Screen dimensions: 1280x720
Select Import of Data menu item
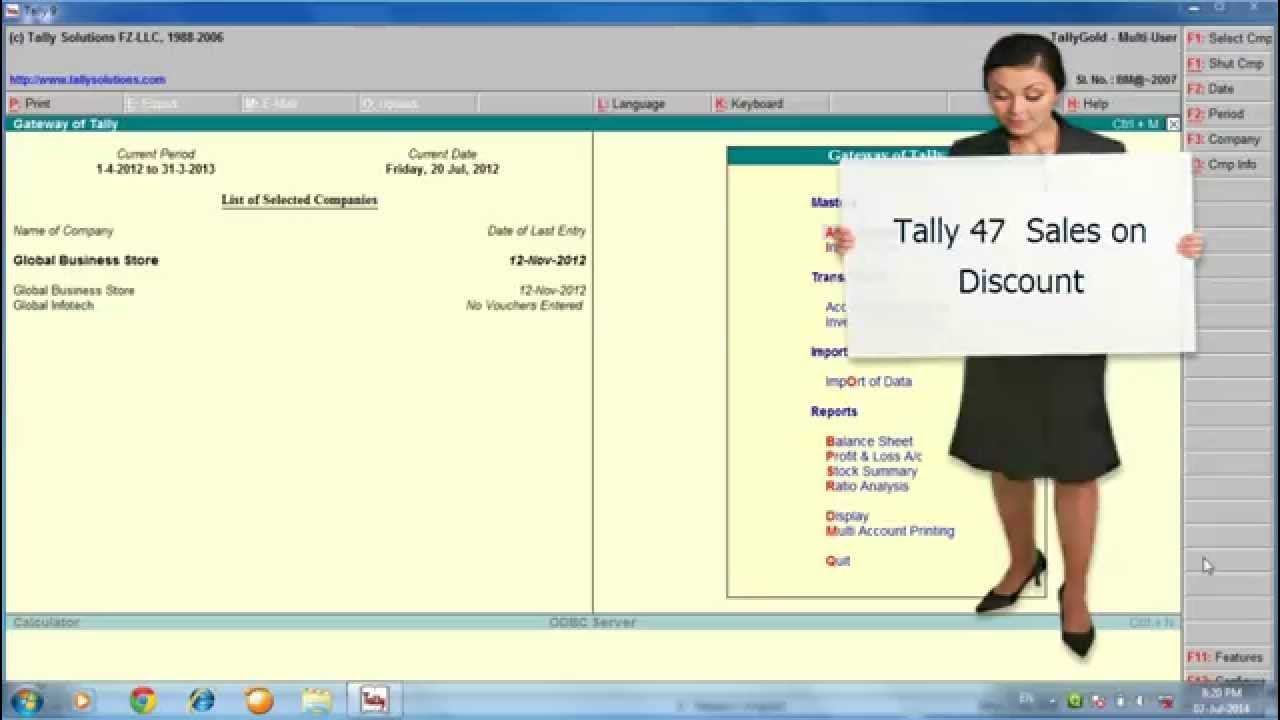click(868, 382)
